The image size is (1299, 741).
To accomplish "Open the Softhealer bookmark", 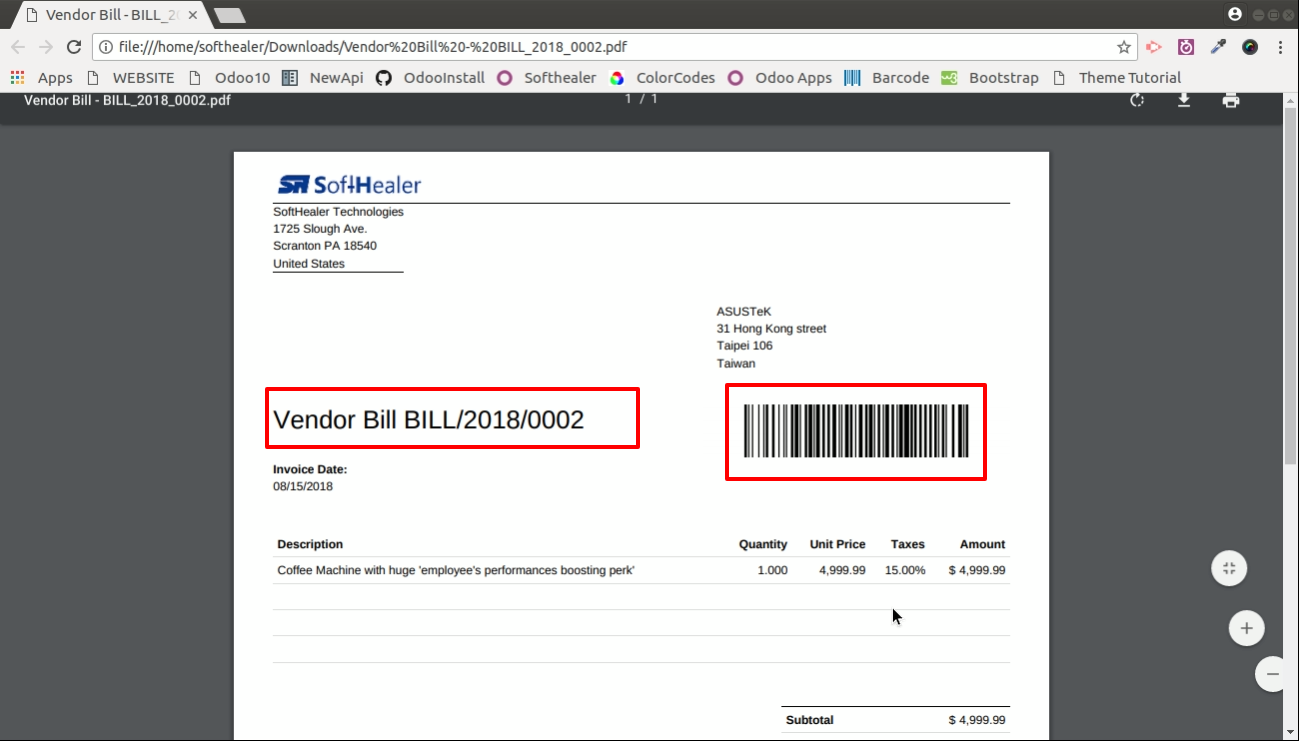I will (547, 78).
